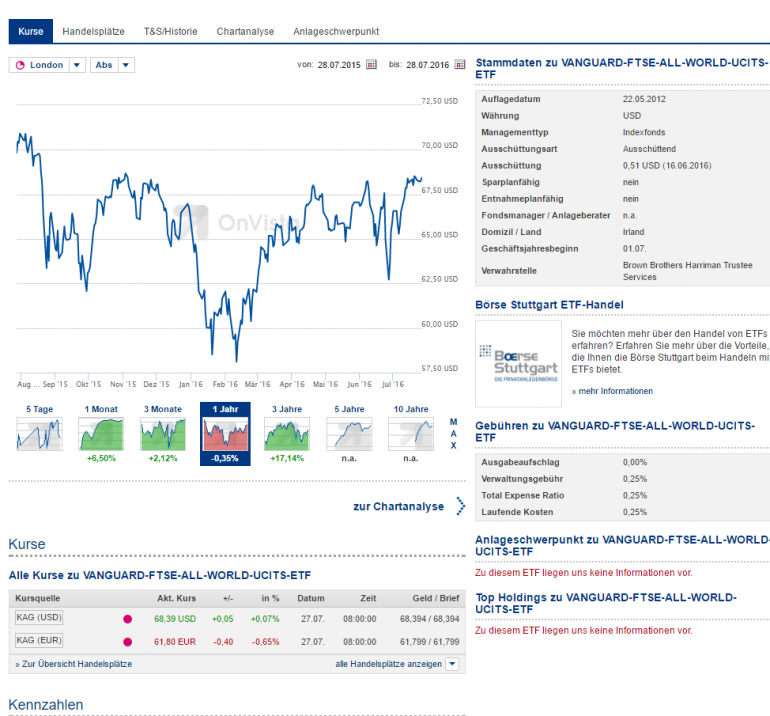Expand the London exchange dropdown arrow

click(x=77, y=65)
